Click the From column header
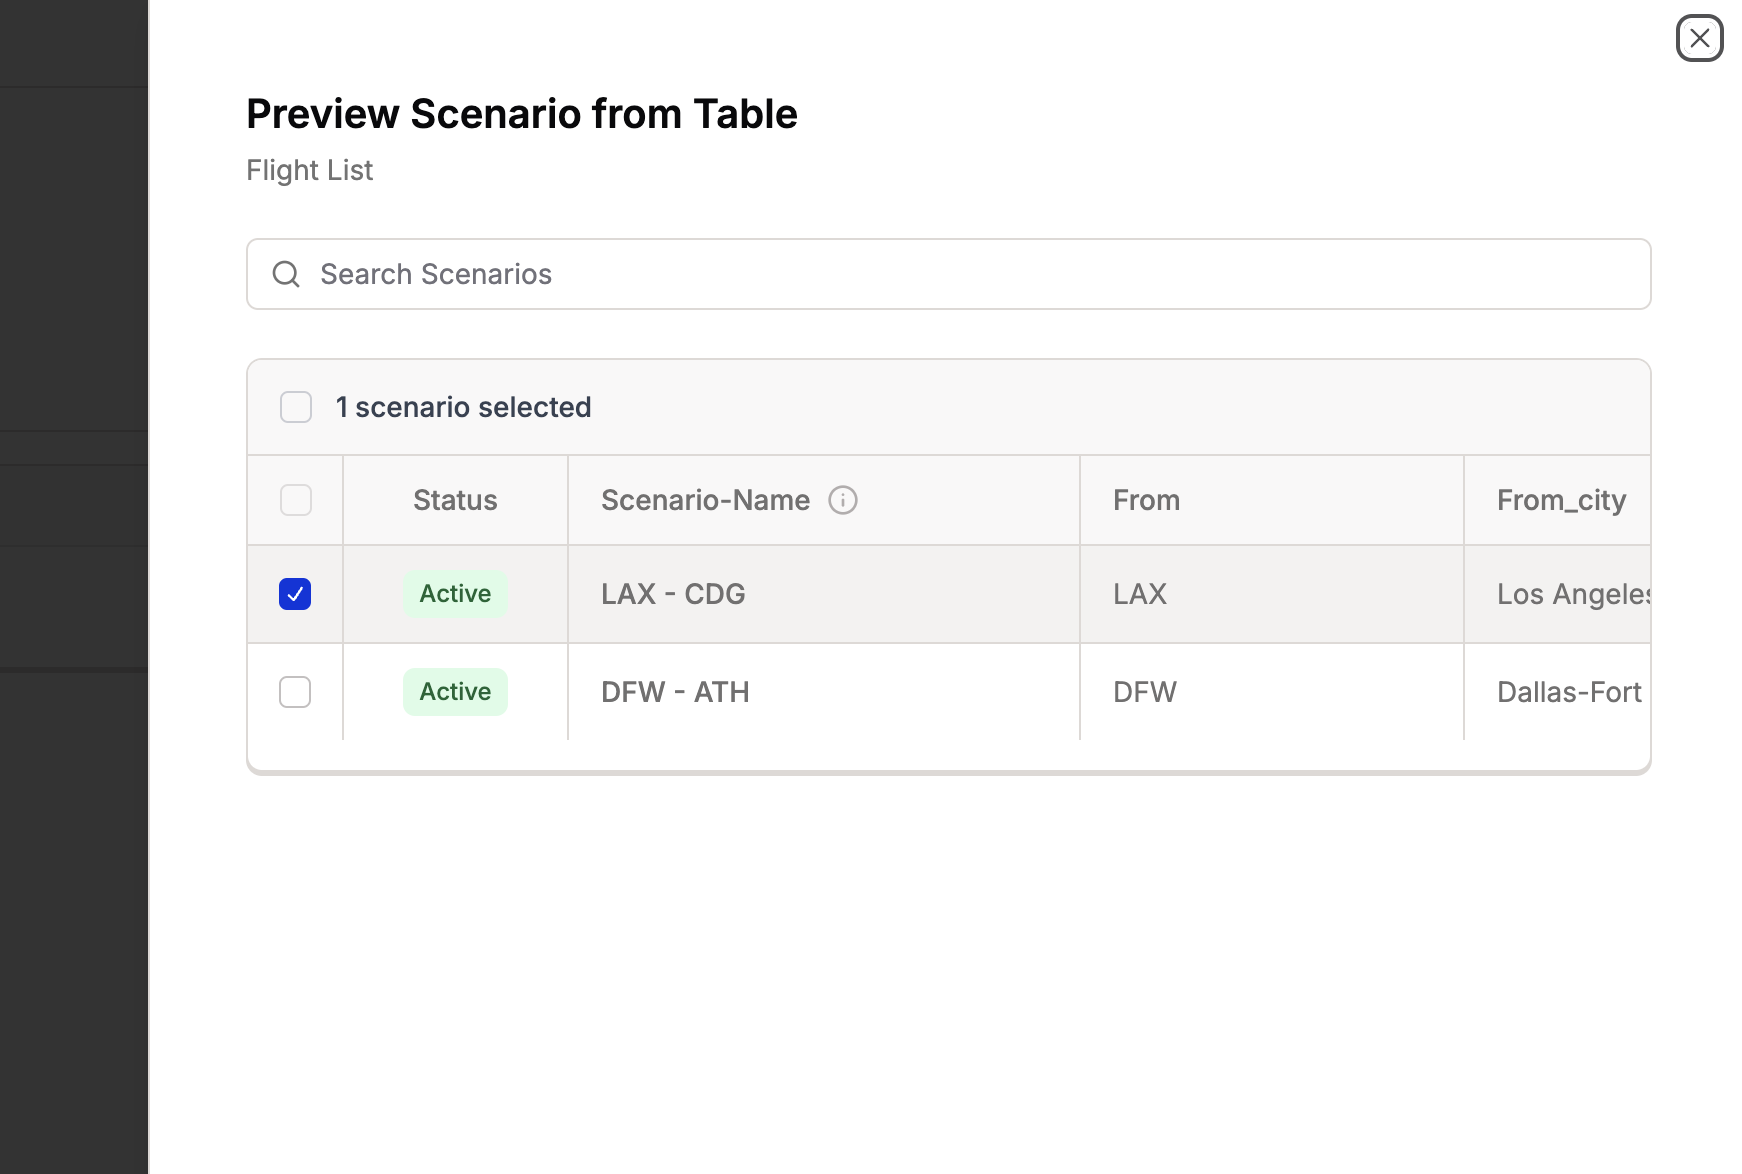 coord(1146,500)
